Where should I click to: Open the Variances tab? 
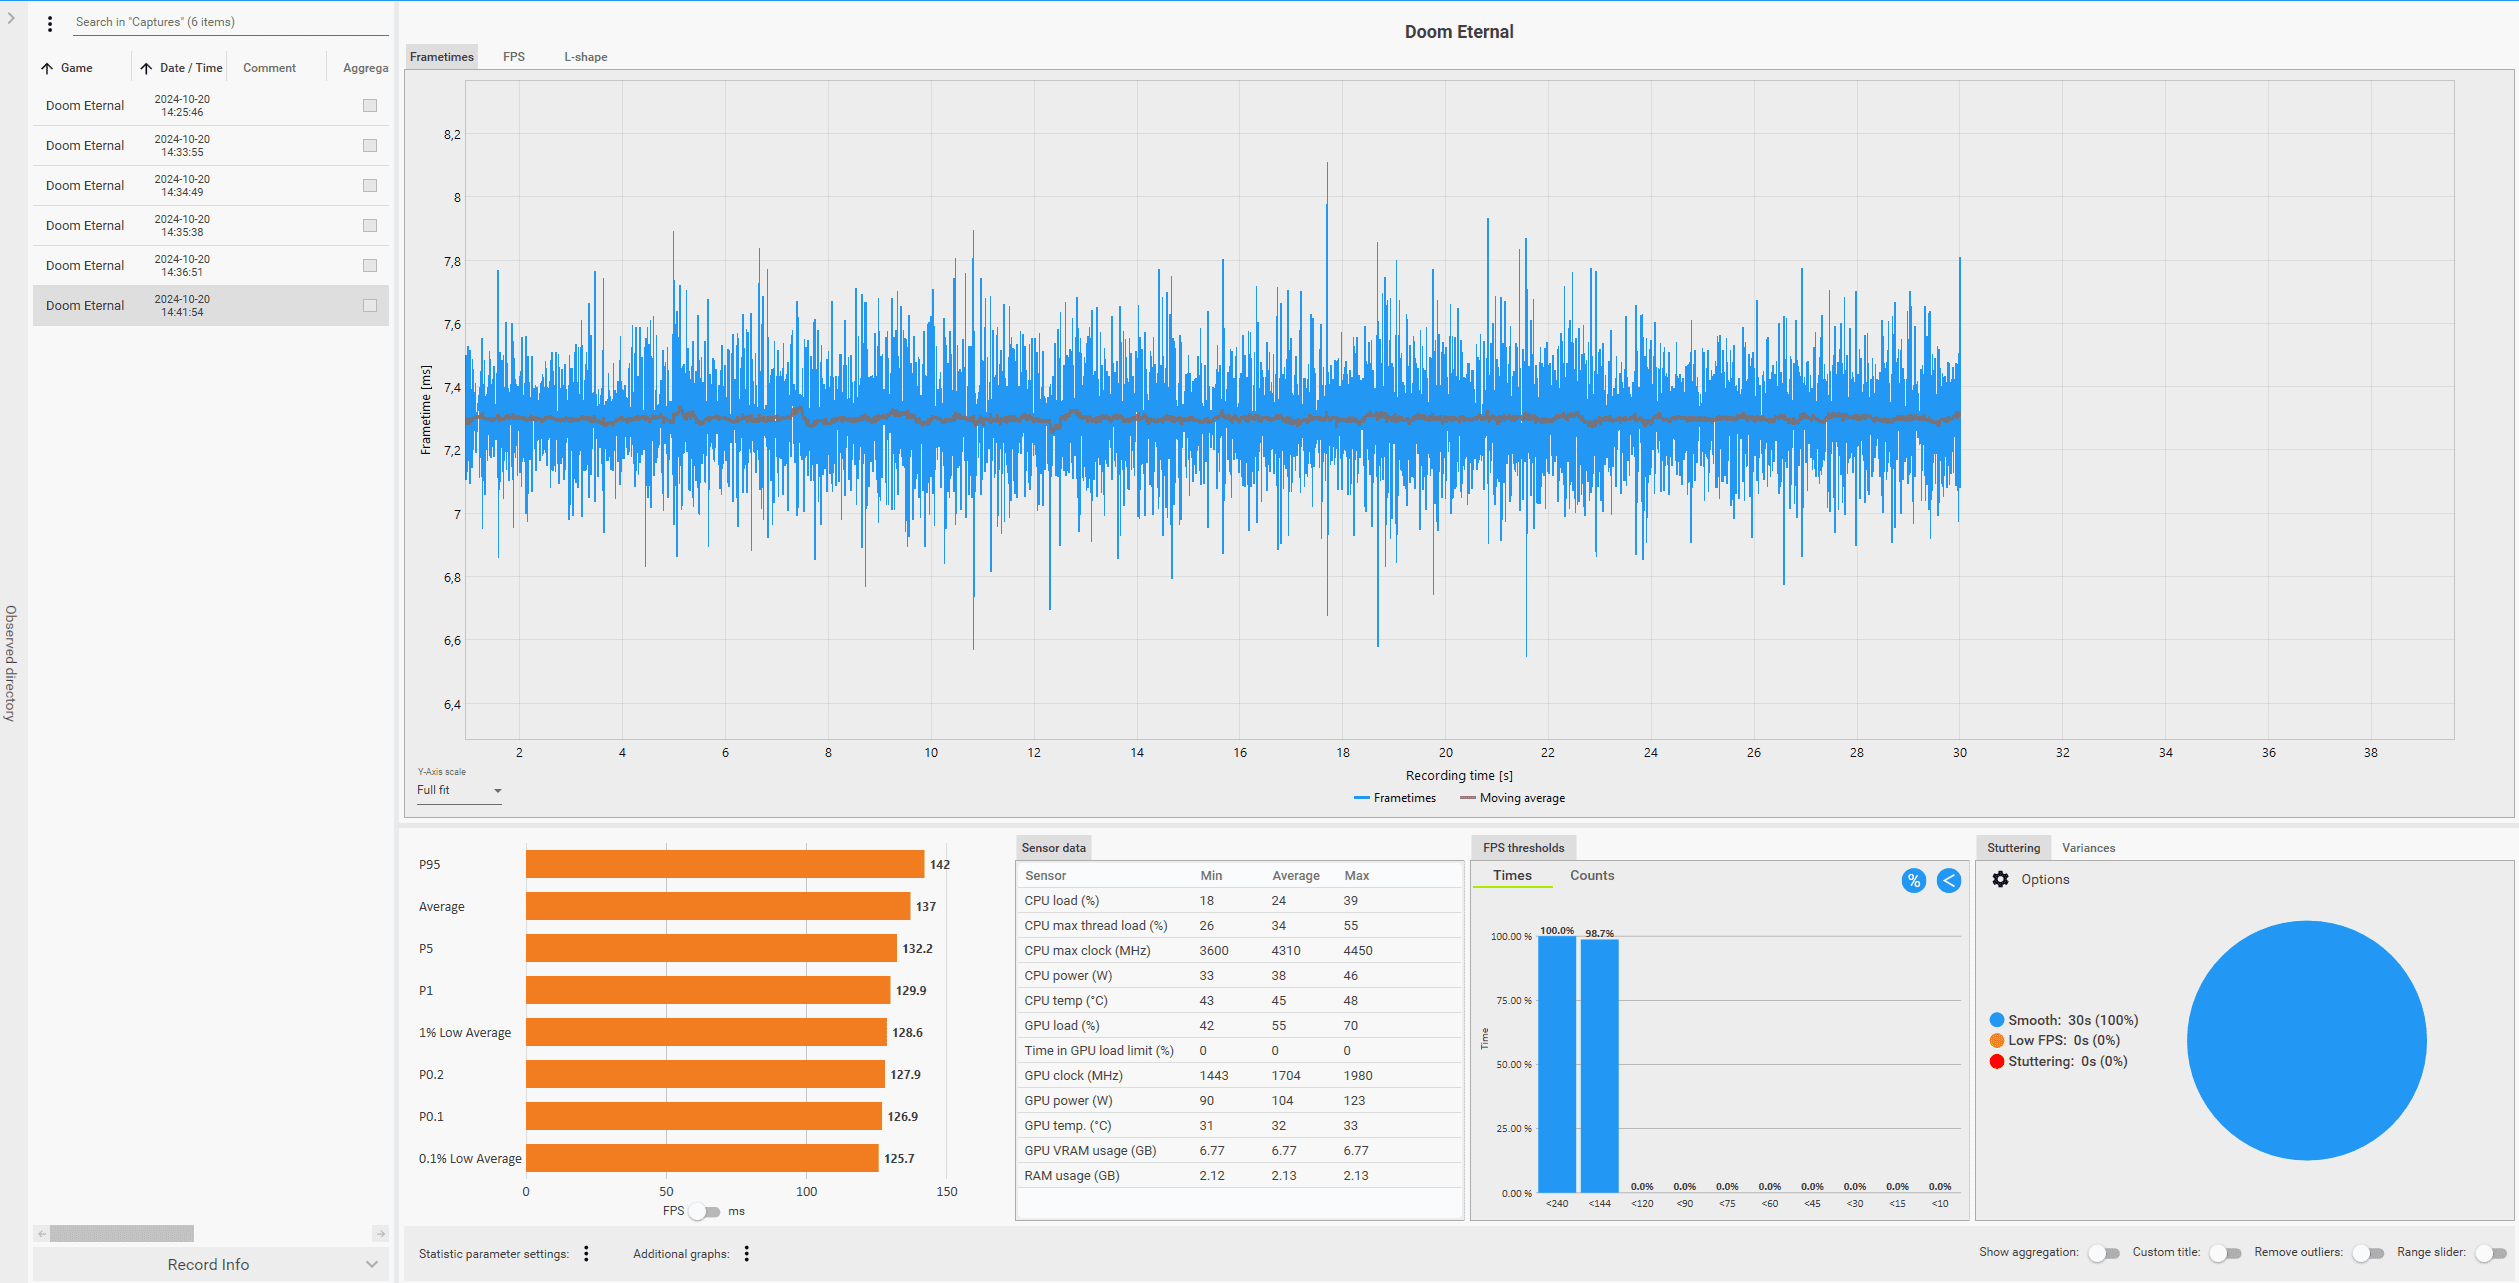[x=2088, y=847]
